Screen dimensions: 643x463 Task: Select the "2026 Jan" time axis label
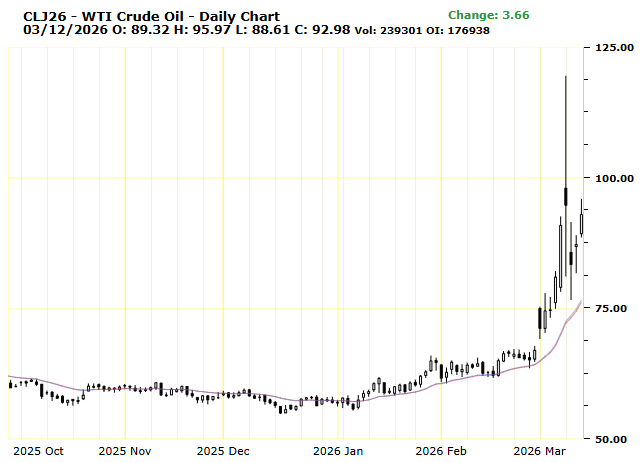point(340,451)
